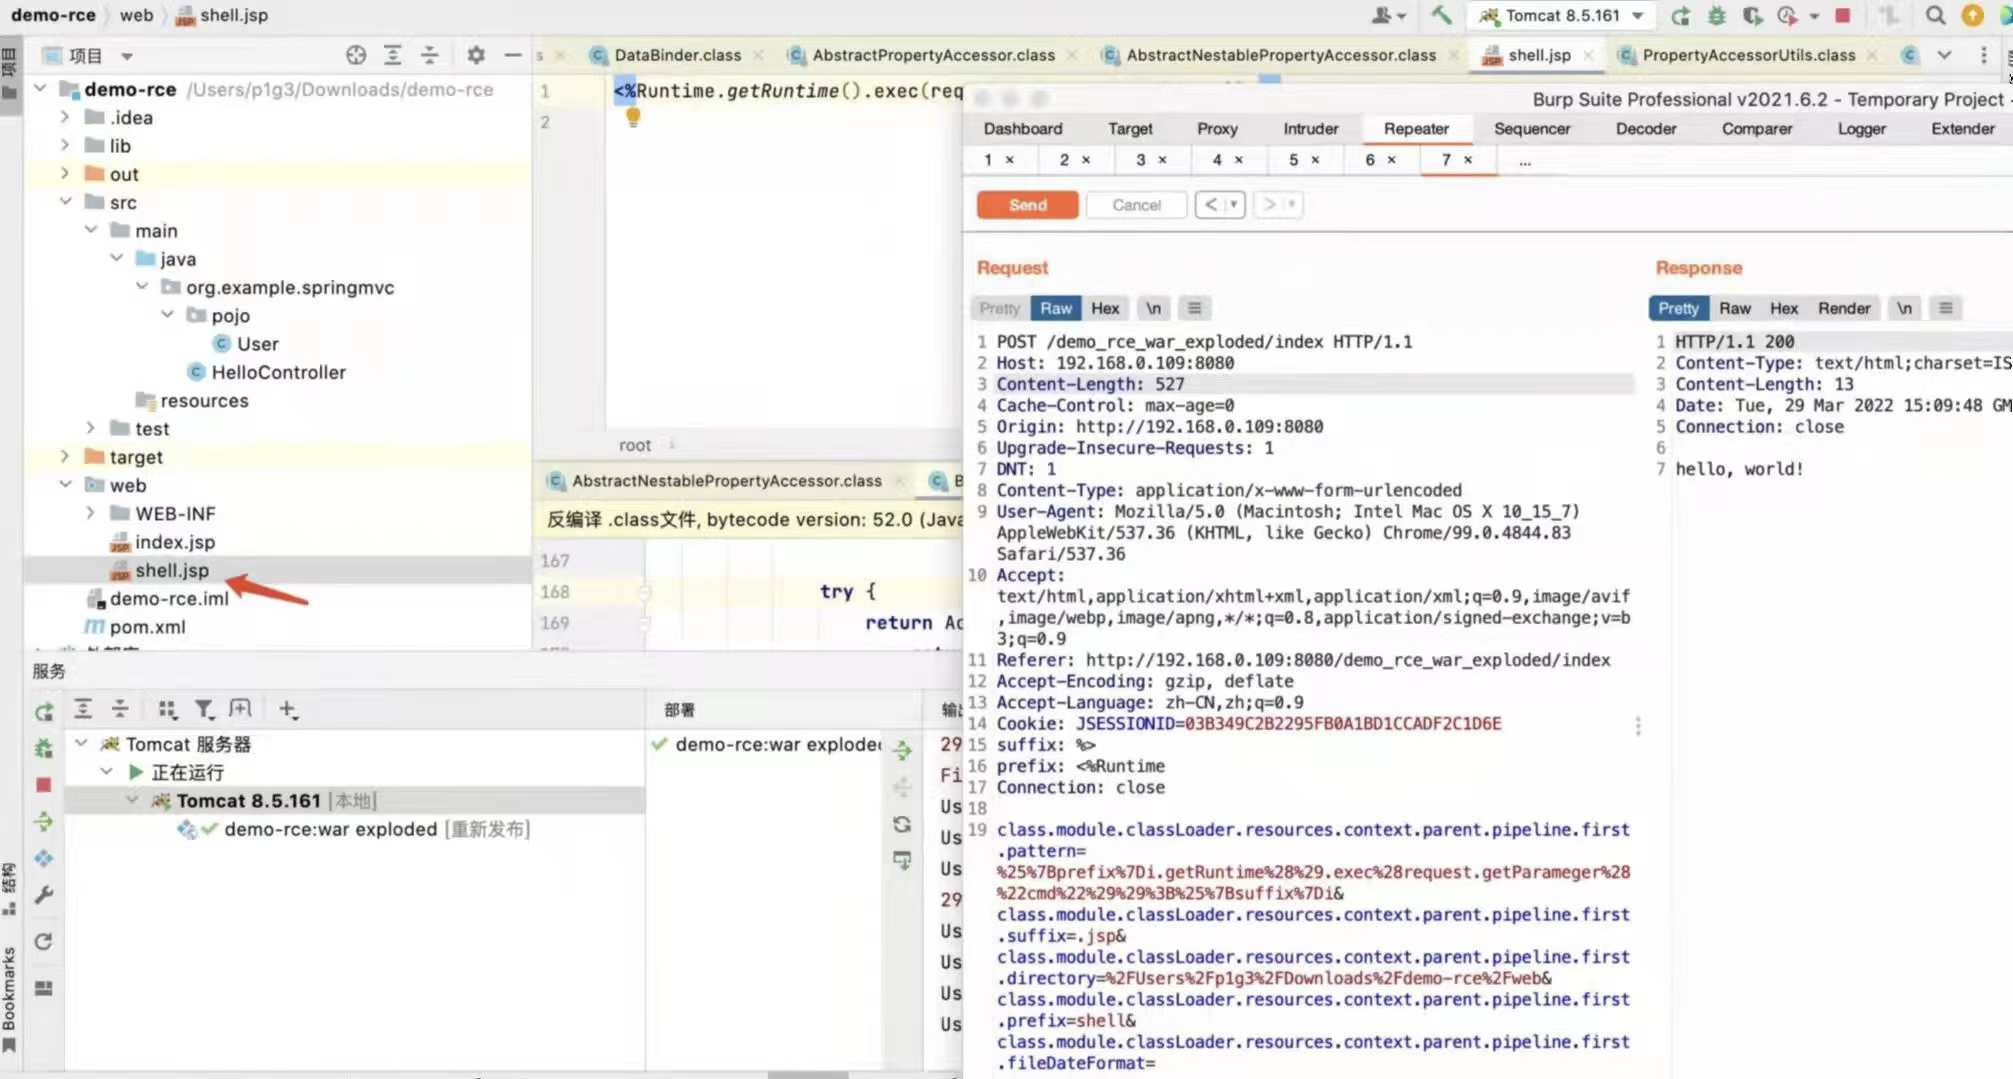Toggle the \n button in Response pane
Image resolution: width=2013 pixels, height=1079 pixels.
click(x=1904, y=308)
